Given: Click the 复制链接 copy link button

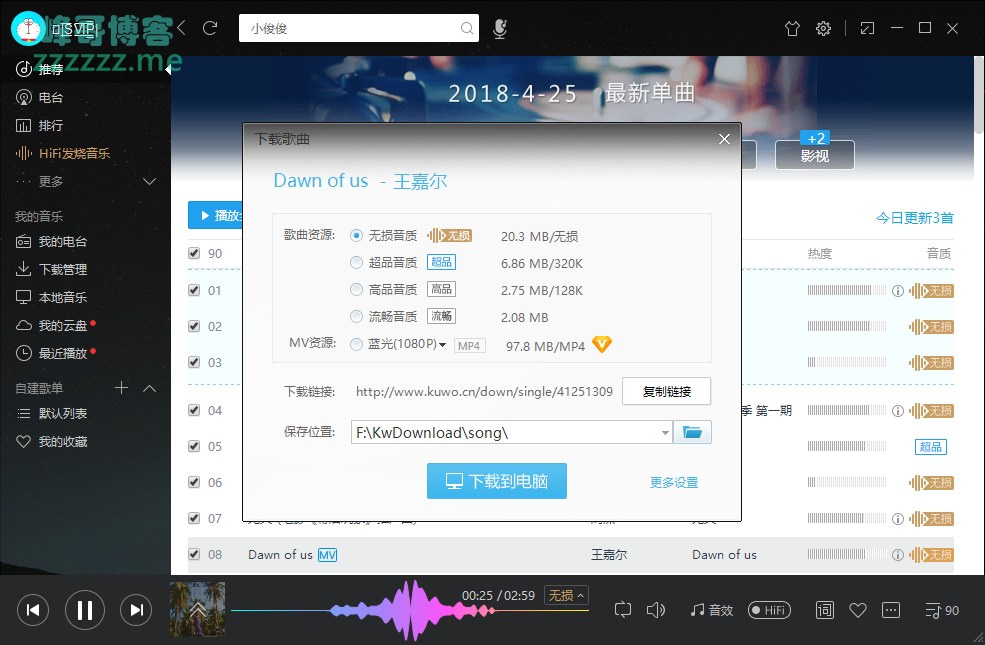Looking at the screenshot, I should point(666,391).
